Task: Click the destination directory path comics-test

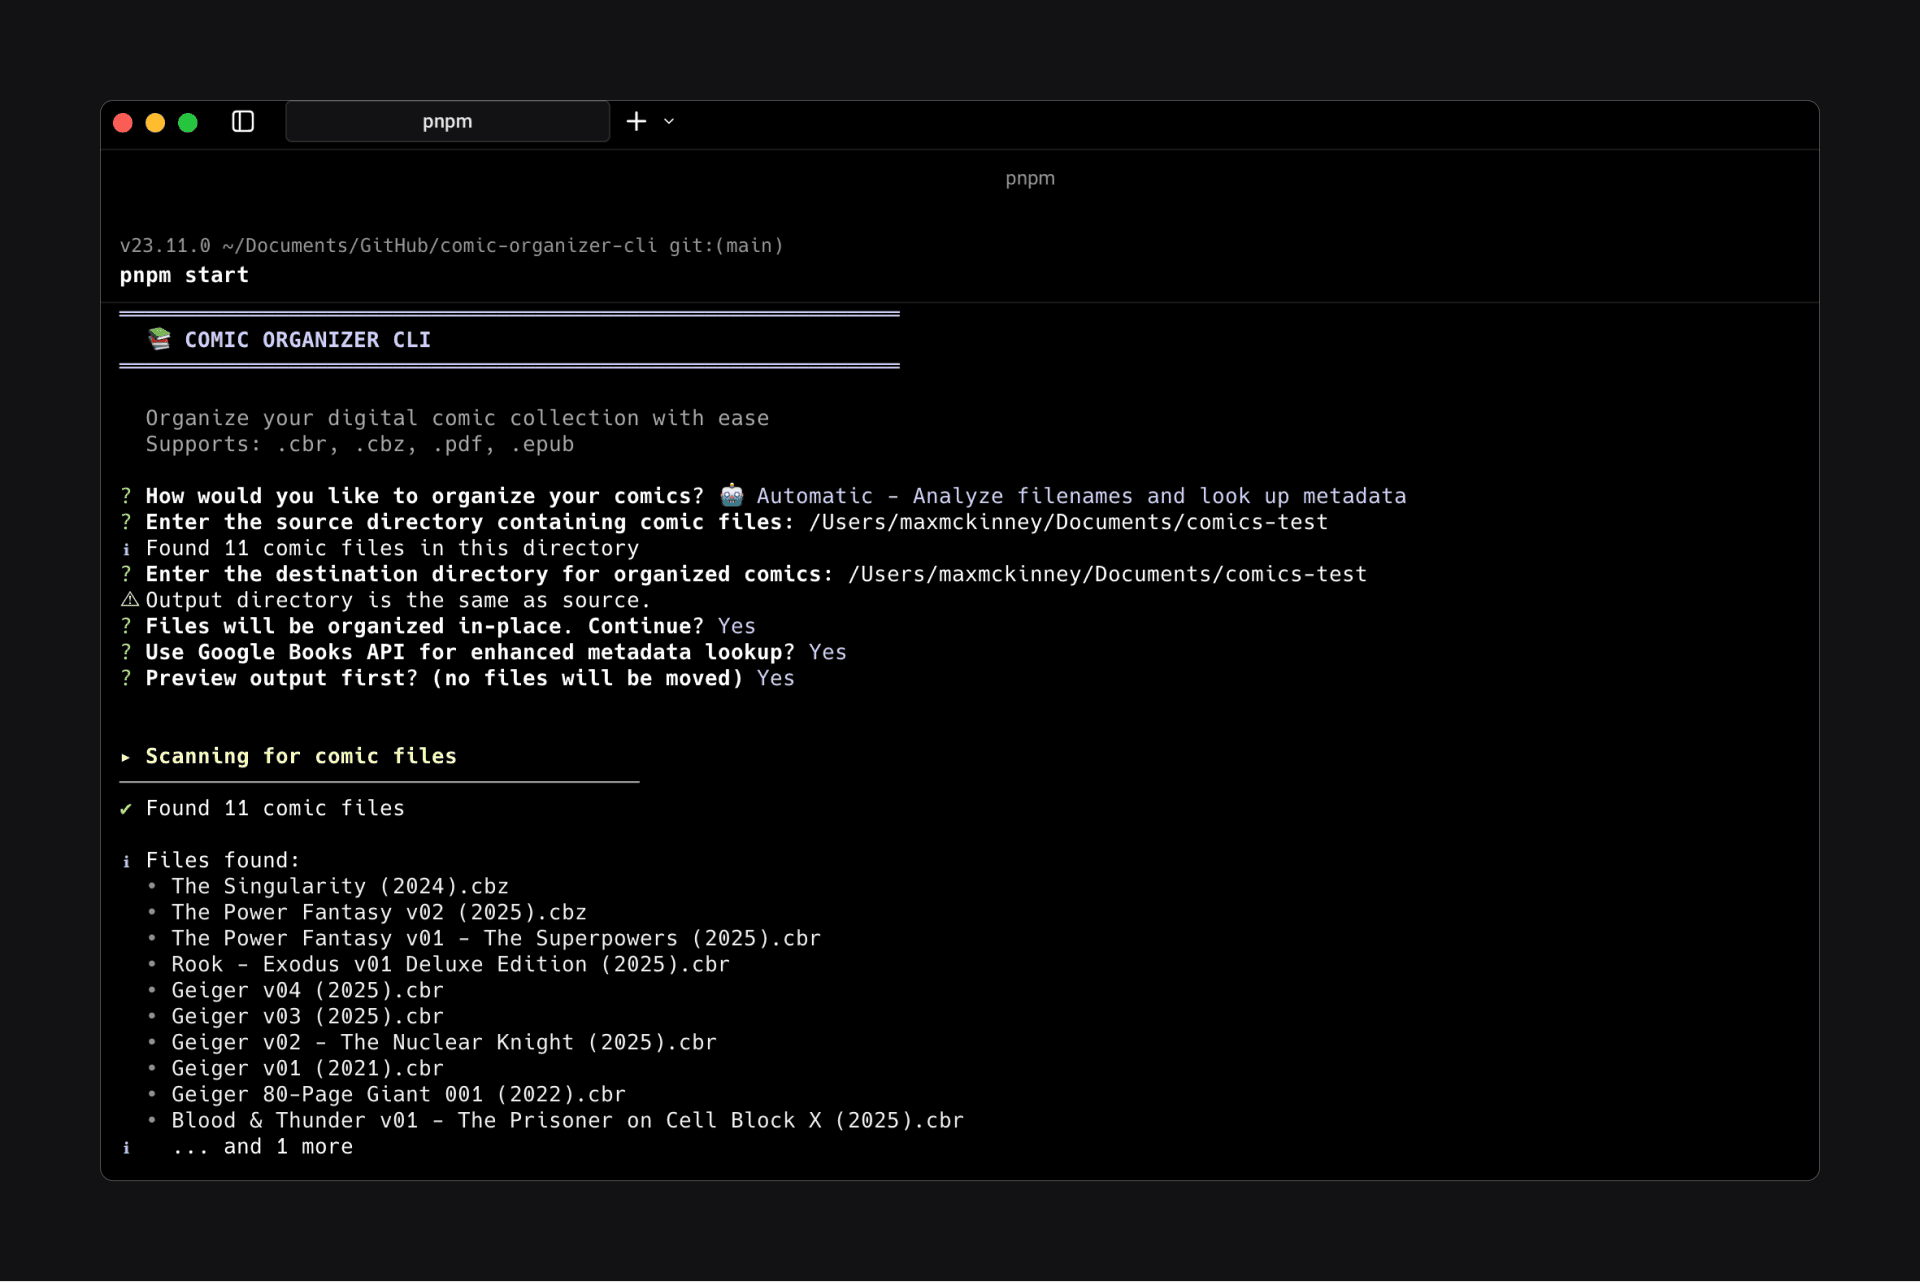Action: coord(1108,574)
